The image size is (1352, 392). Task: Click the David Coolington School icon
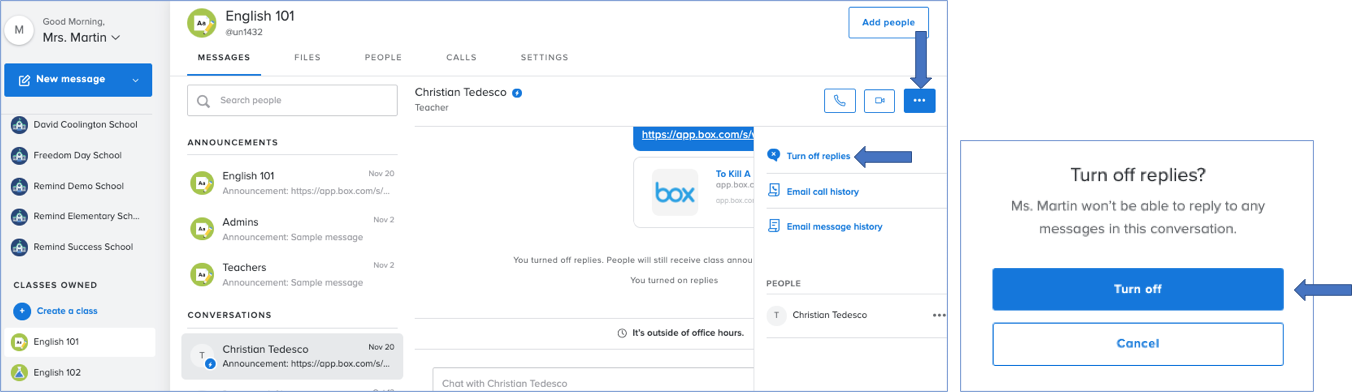point(18,125)
